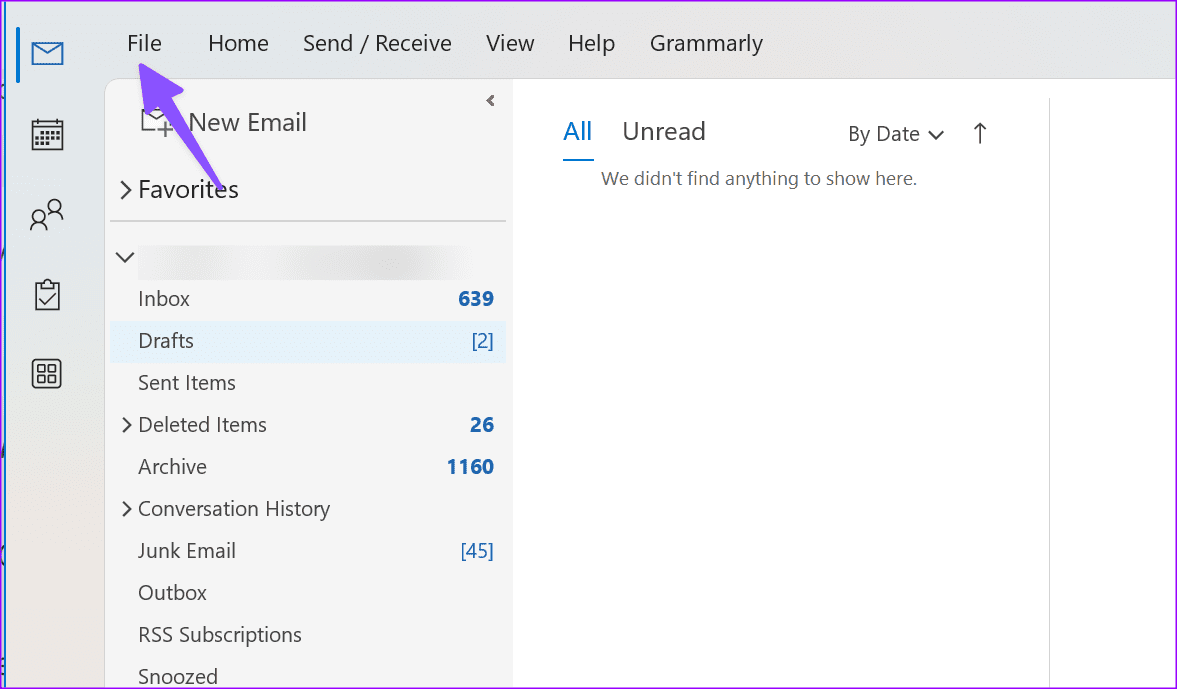Switch to the Calendar icon
The height and width of the screenshot is (689, 1177).
(46, 133)
